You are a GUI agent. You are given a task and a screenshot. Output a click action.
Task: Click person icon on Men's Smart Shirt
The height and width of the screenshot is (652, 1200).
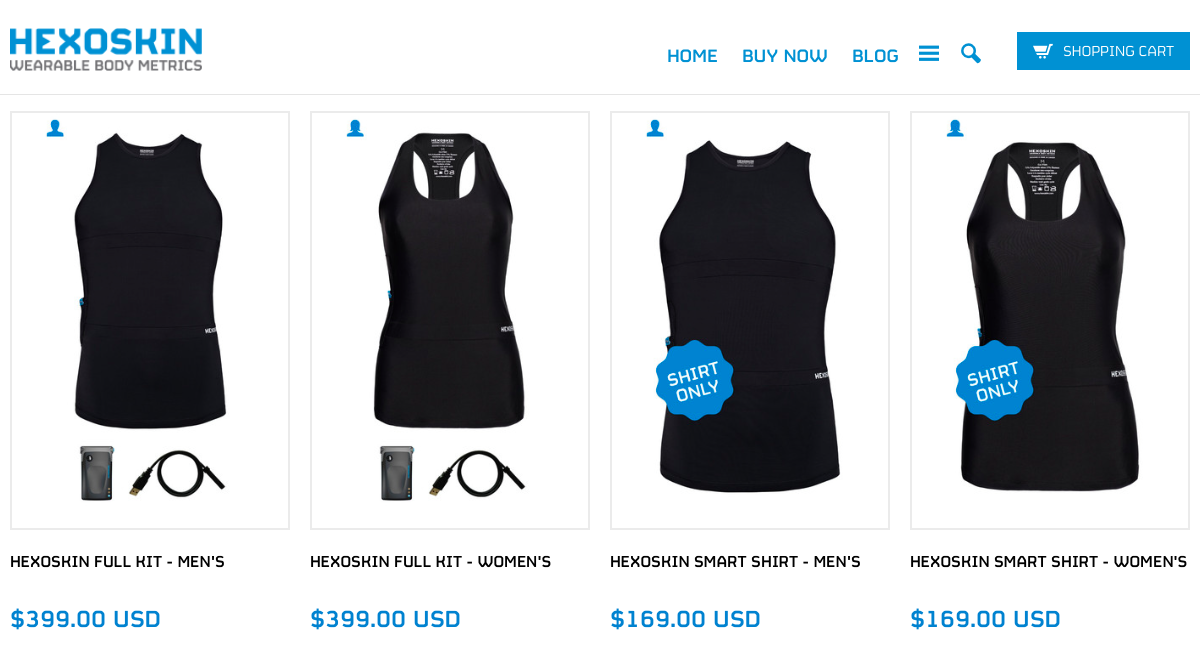[x=655, y=128]
